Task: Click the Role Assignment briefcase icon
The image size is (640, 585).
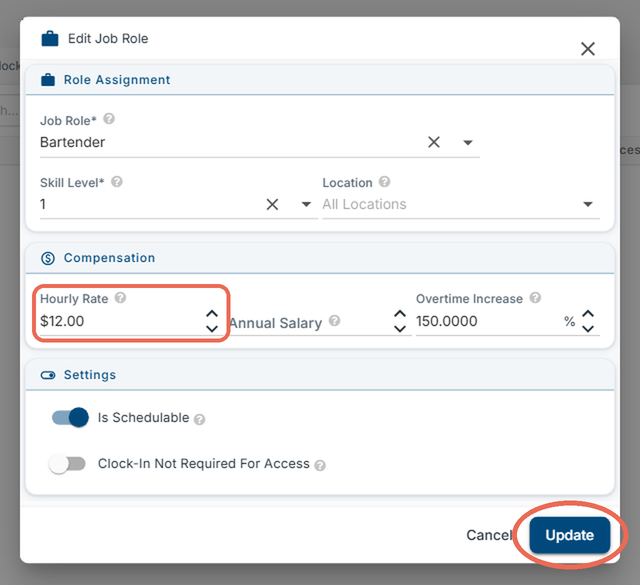Action: click(48, 80)
